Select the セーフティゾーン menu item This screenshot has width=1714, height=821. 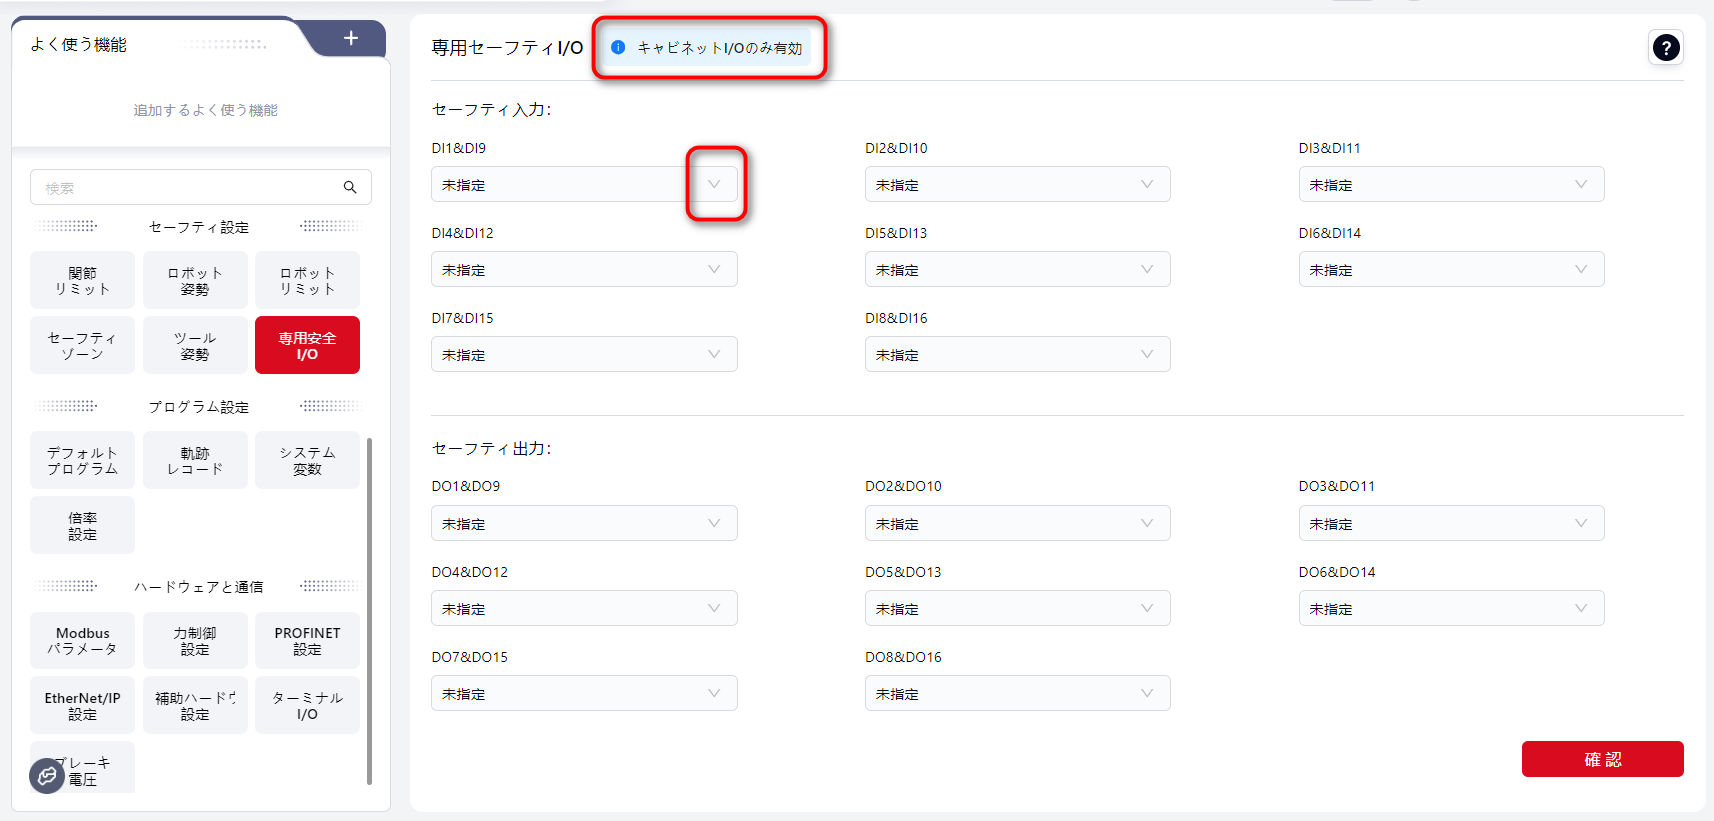[82, 346]
